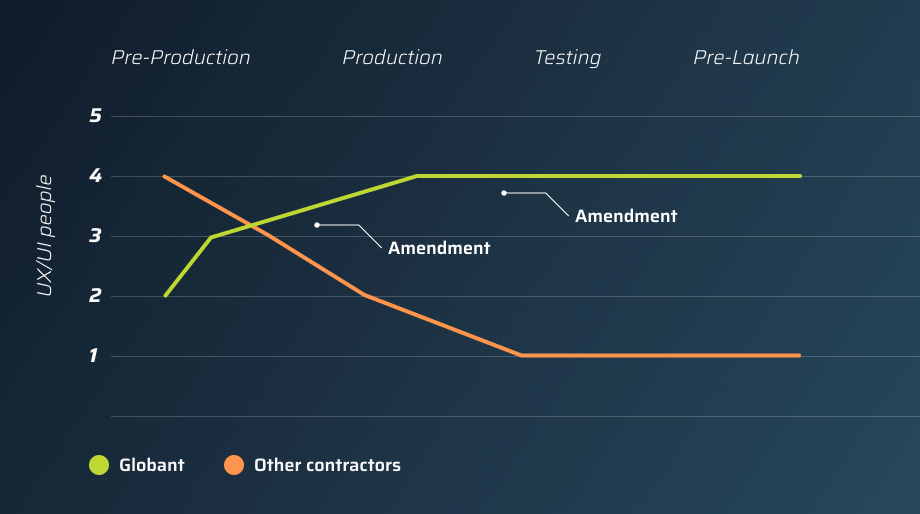
Task: Click the Amendment label under the Production heading
Action: pos(439,248)
